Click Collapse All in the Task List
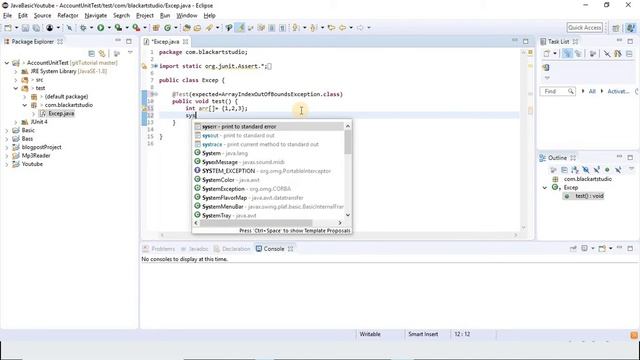Image resolution: width=640 pixels, height=360 pixels. [x=629, y=53]
